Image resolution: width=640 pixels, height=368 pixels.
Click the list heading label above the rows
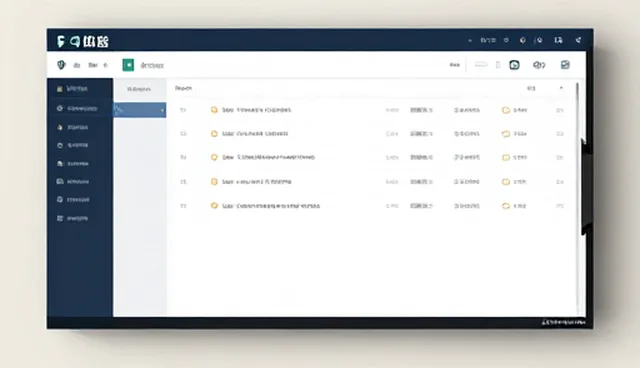coord(183,88)
